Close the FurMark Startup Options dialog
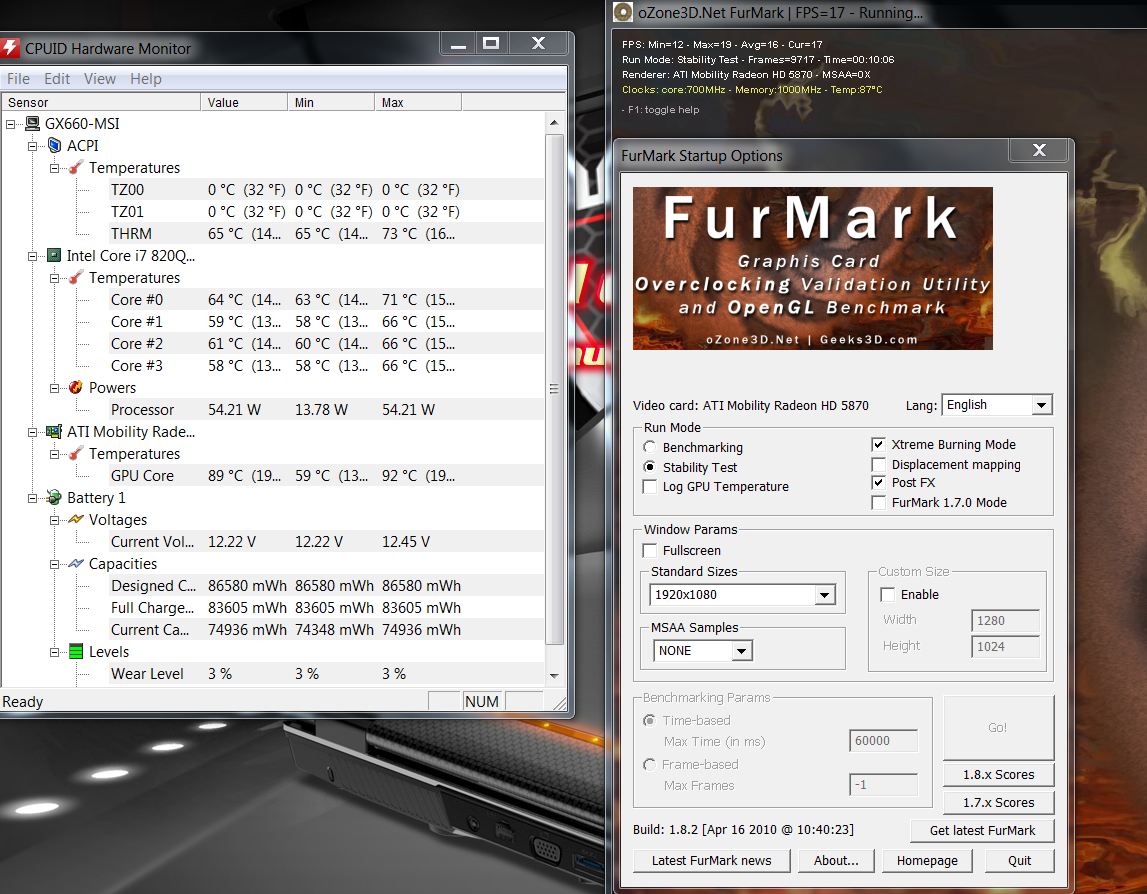Screen dimensions: 1147x894 [1039, 150]
